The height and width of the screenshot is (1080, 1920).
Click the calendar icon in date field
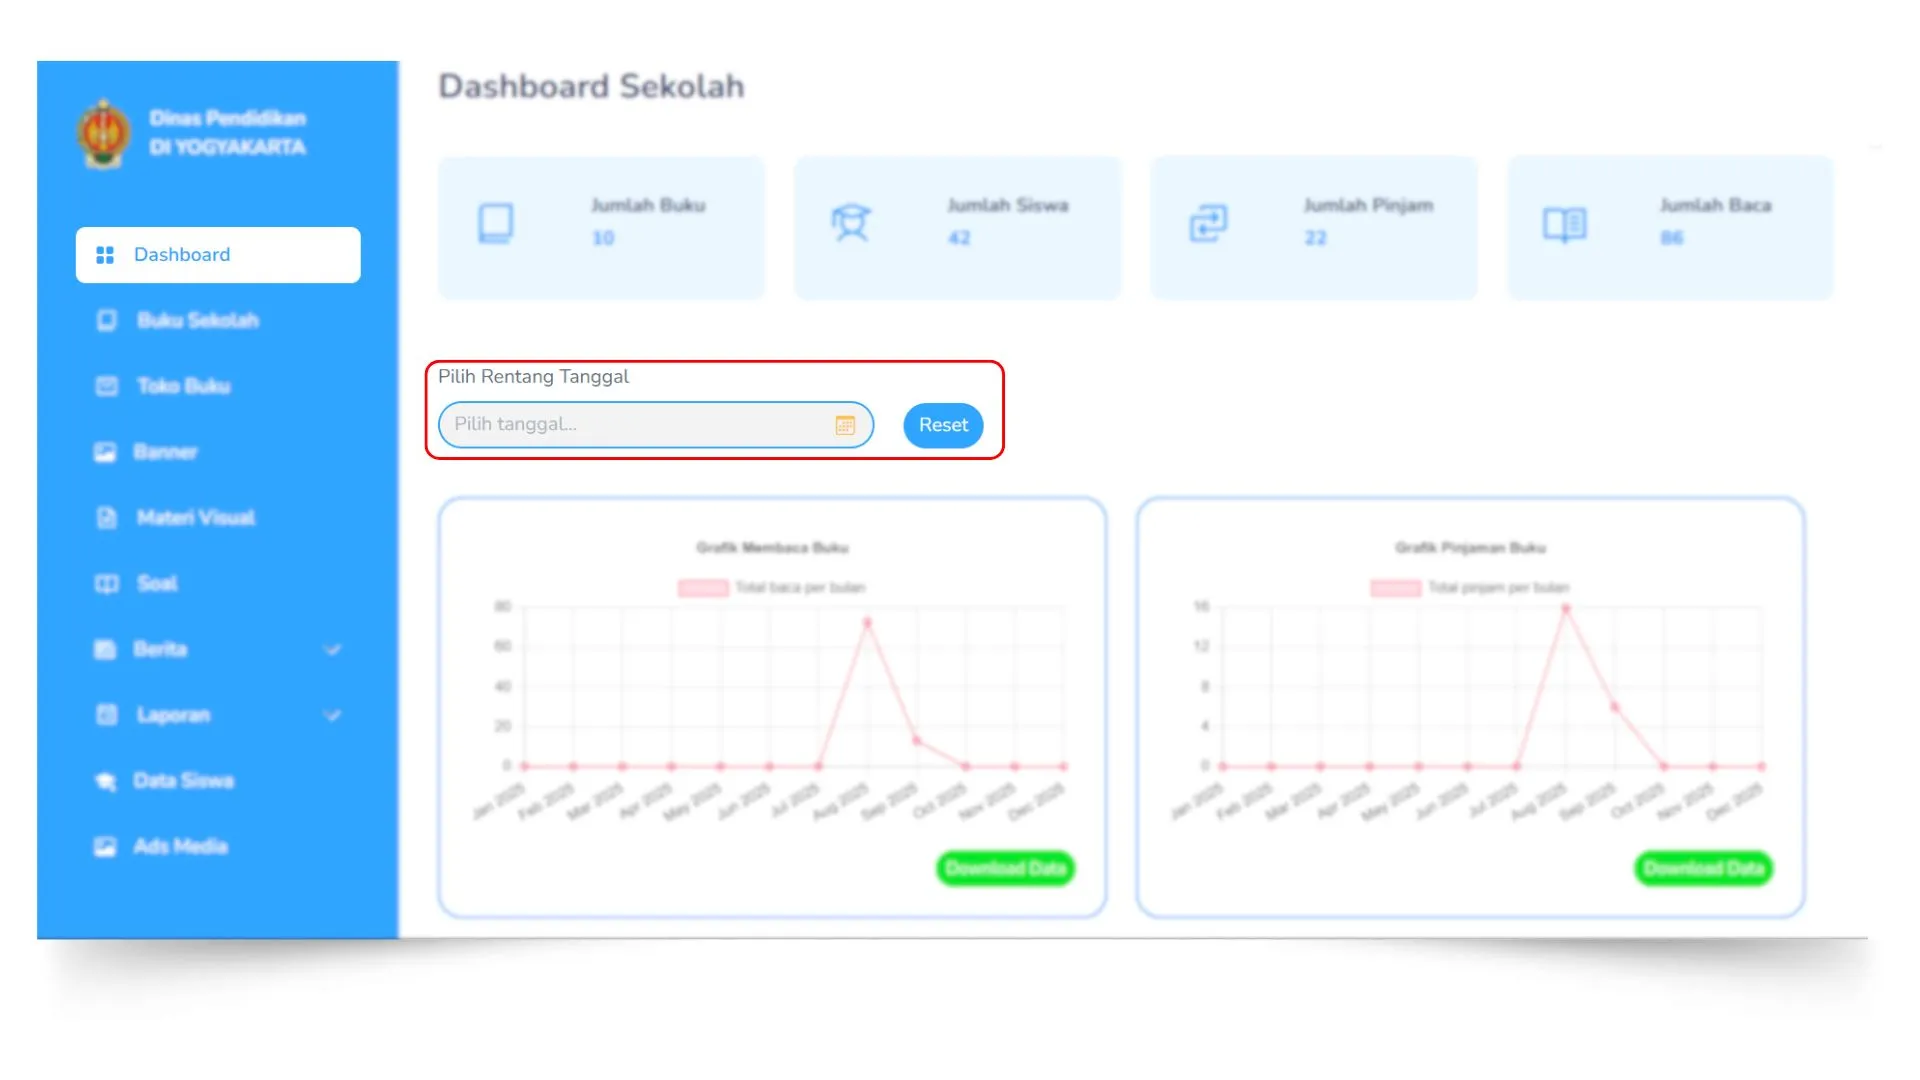845,425
